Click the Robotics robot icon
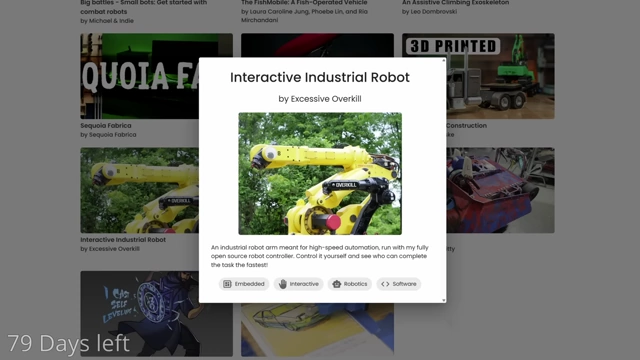This screenshot has height=360, width=640. pyautogui.click(x=336, y=284)
